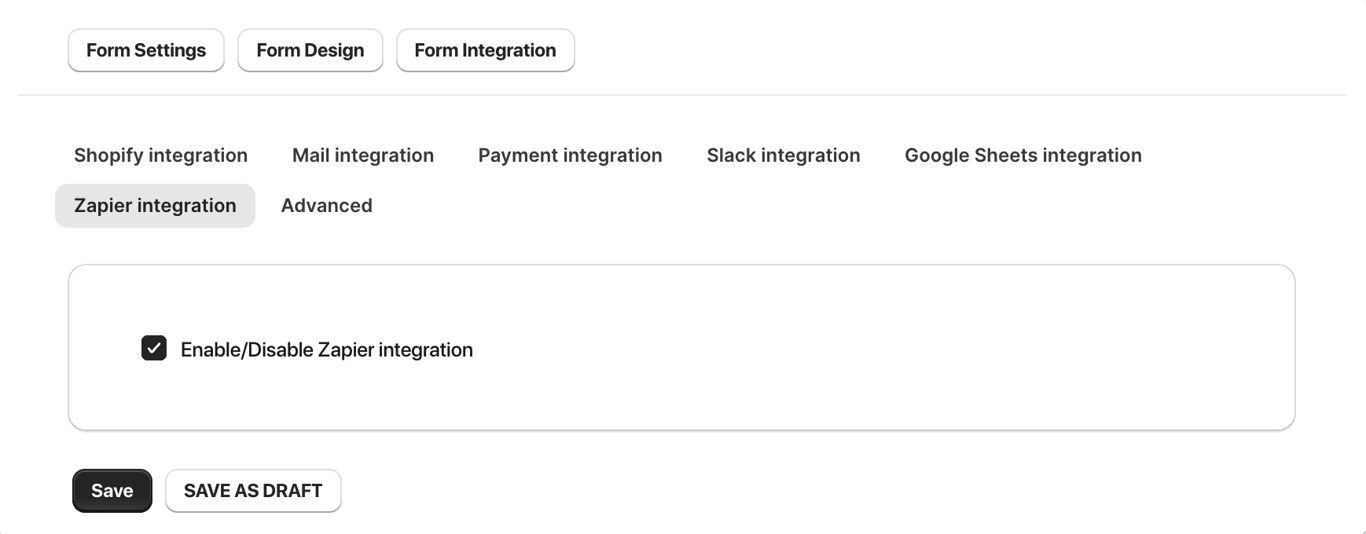Click the Enable/Disable Zapier integration label
1366x534 pixels.
click(326, 350)
